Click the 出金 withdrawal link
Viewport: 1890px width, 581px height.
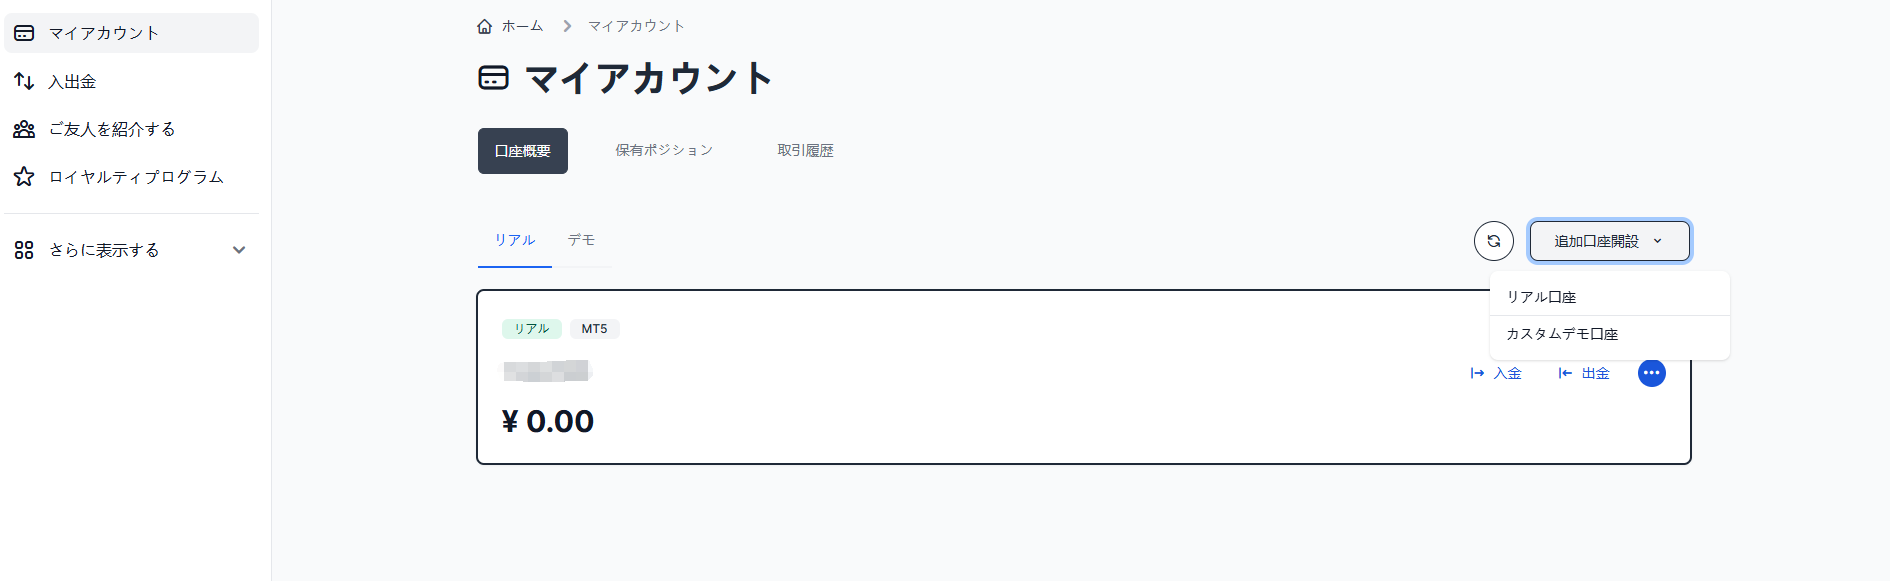pos(1585,373)
